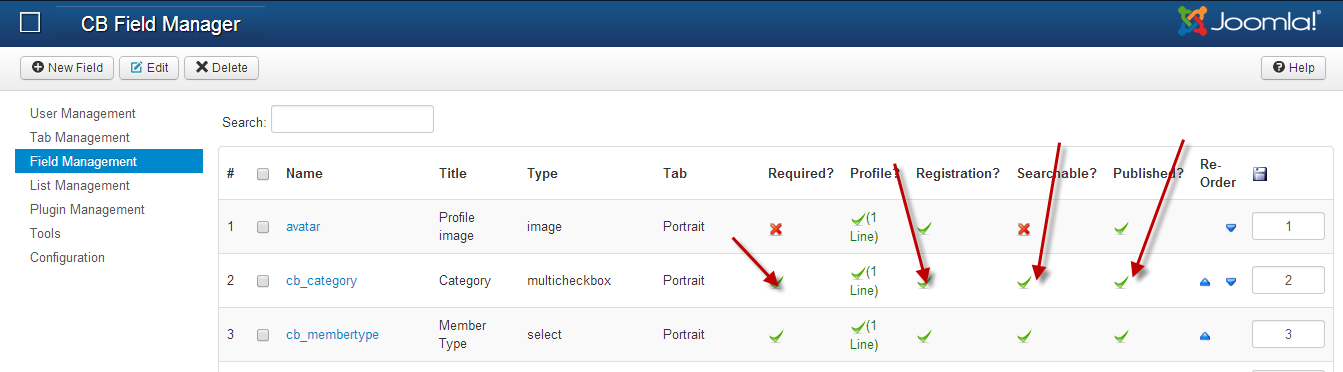
Task: Toggle avatar Required red cross icon
Action: [x=776, y=229]
